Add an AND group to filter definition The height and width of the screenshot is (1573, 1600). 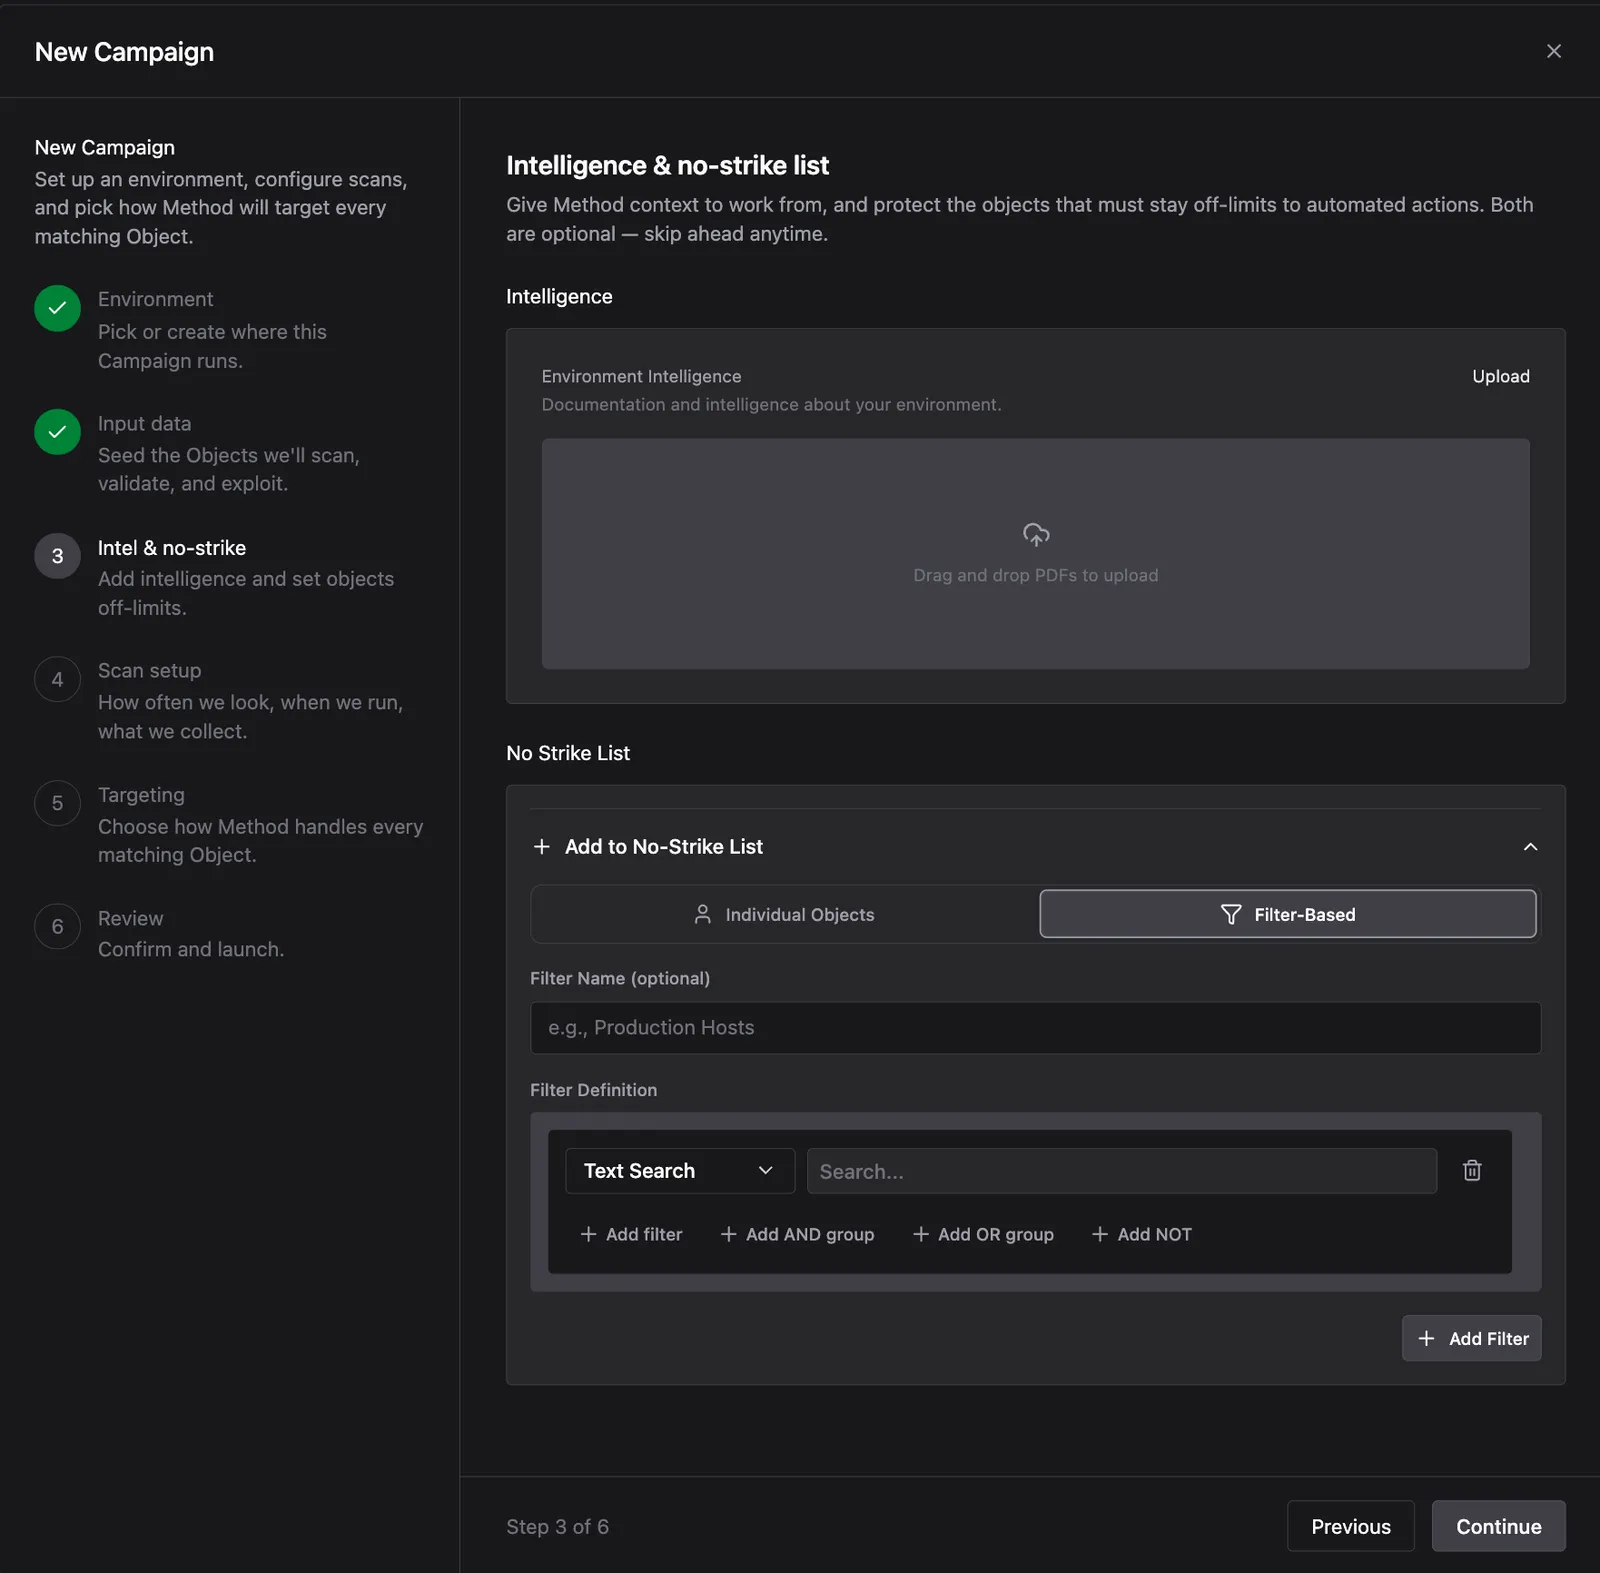pos(797,1234)
